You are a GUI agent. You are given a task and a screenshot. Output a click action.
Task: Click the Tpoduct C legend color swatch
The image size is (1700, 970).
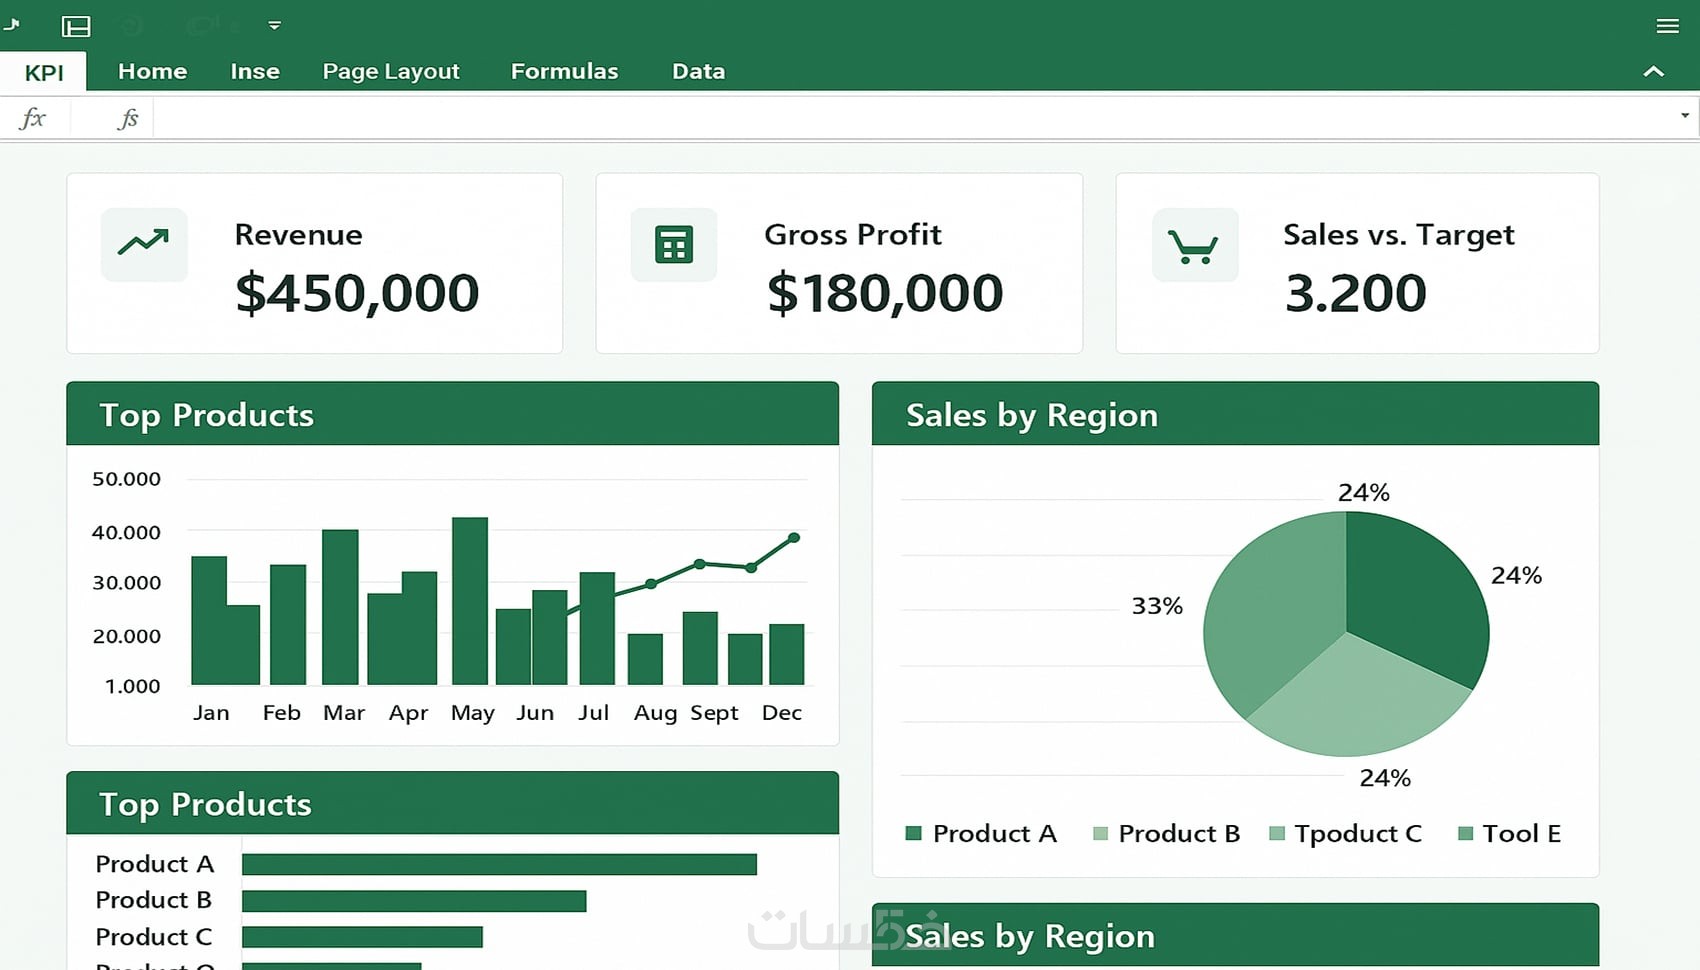[x=1277, y=833]
